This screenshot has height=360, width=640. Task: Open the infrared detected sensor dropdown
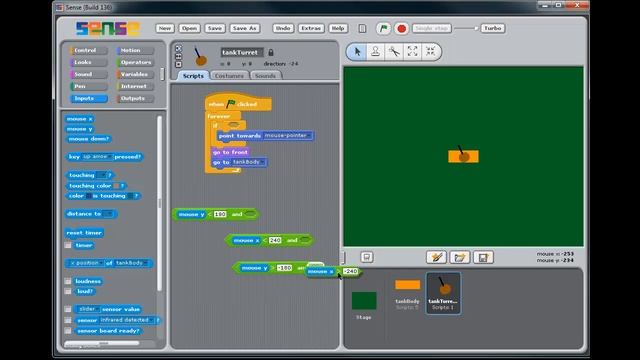(x=127, y=320)
